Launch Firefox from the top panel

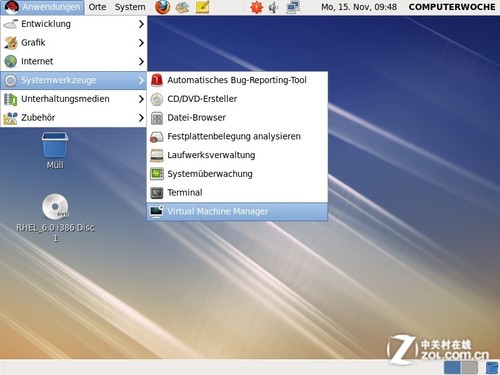tap(163, 7)
